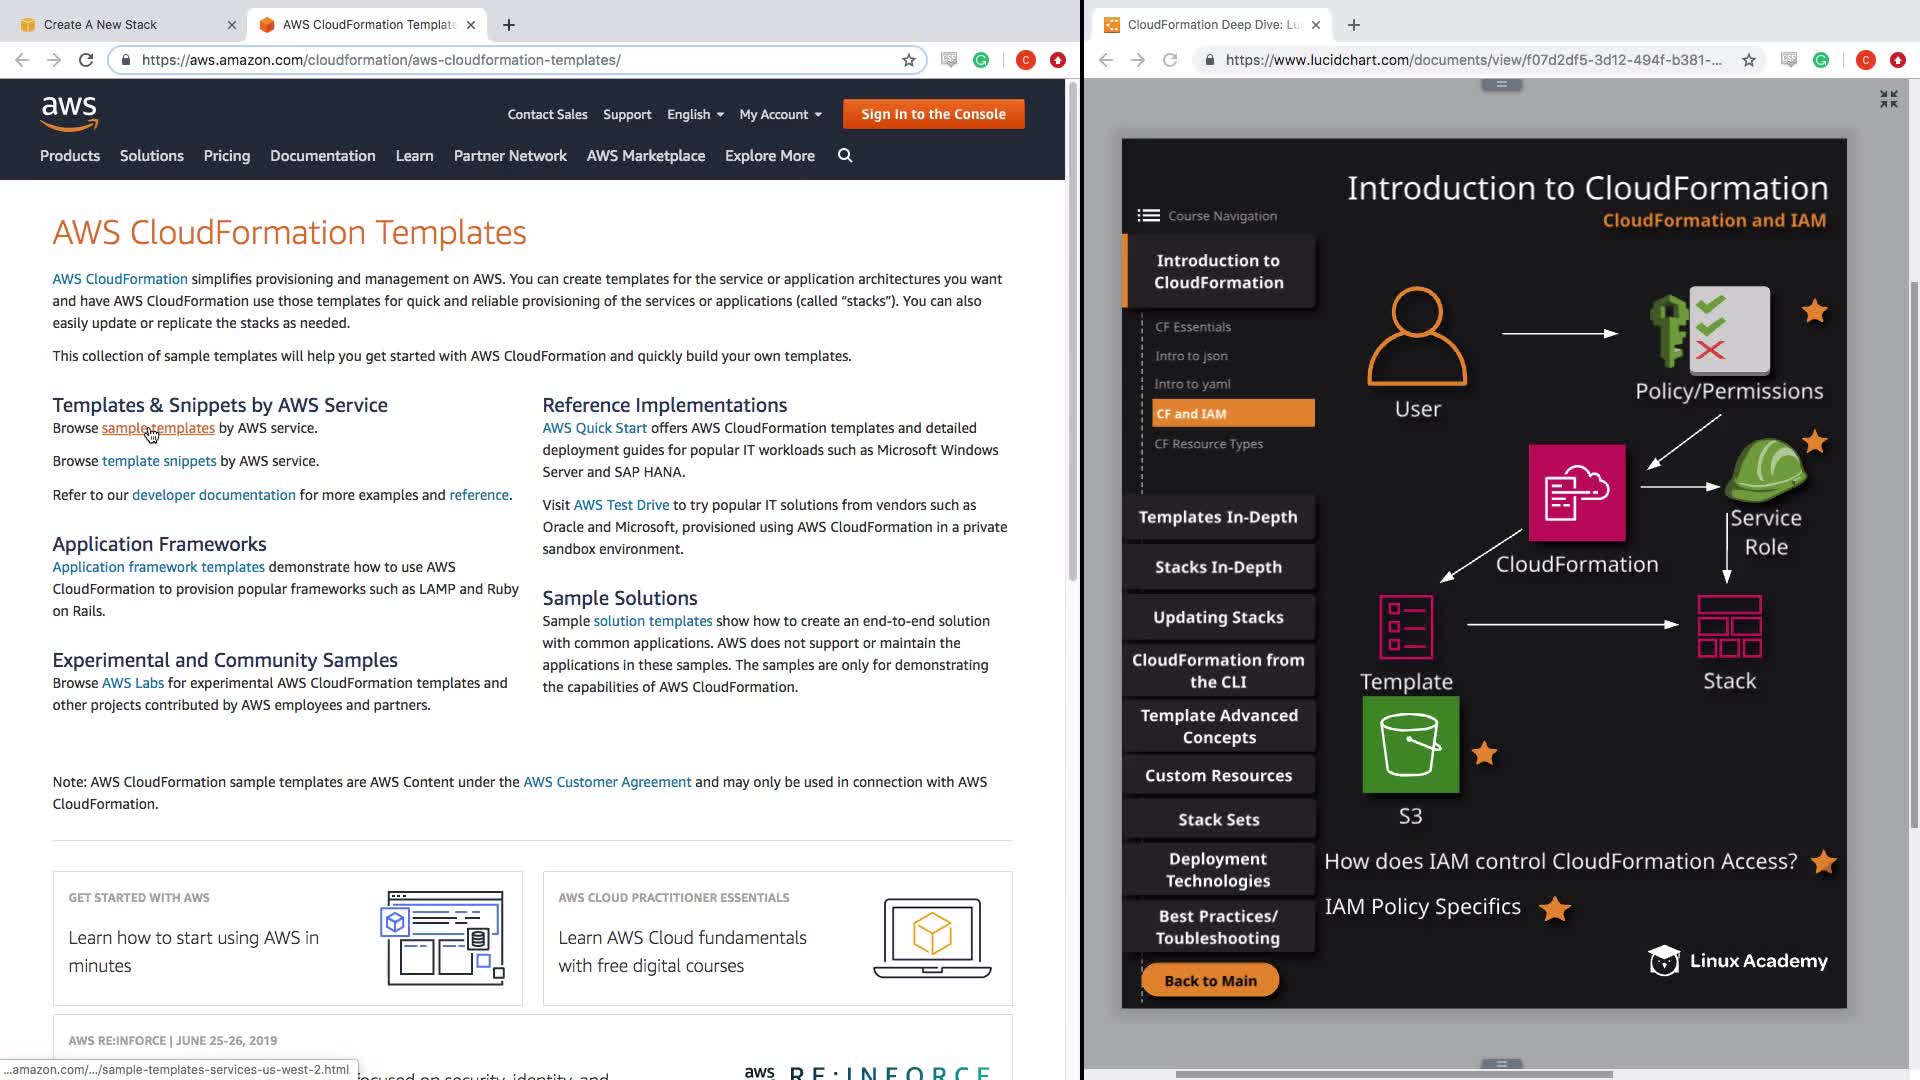This screenshot has height=1080, width=1920.
Task: Click the AWS page vertical scrollbar
Action: coord(1072,330)
